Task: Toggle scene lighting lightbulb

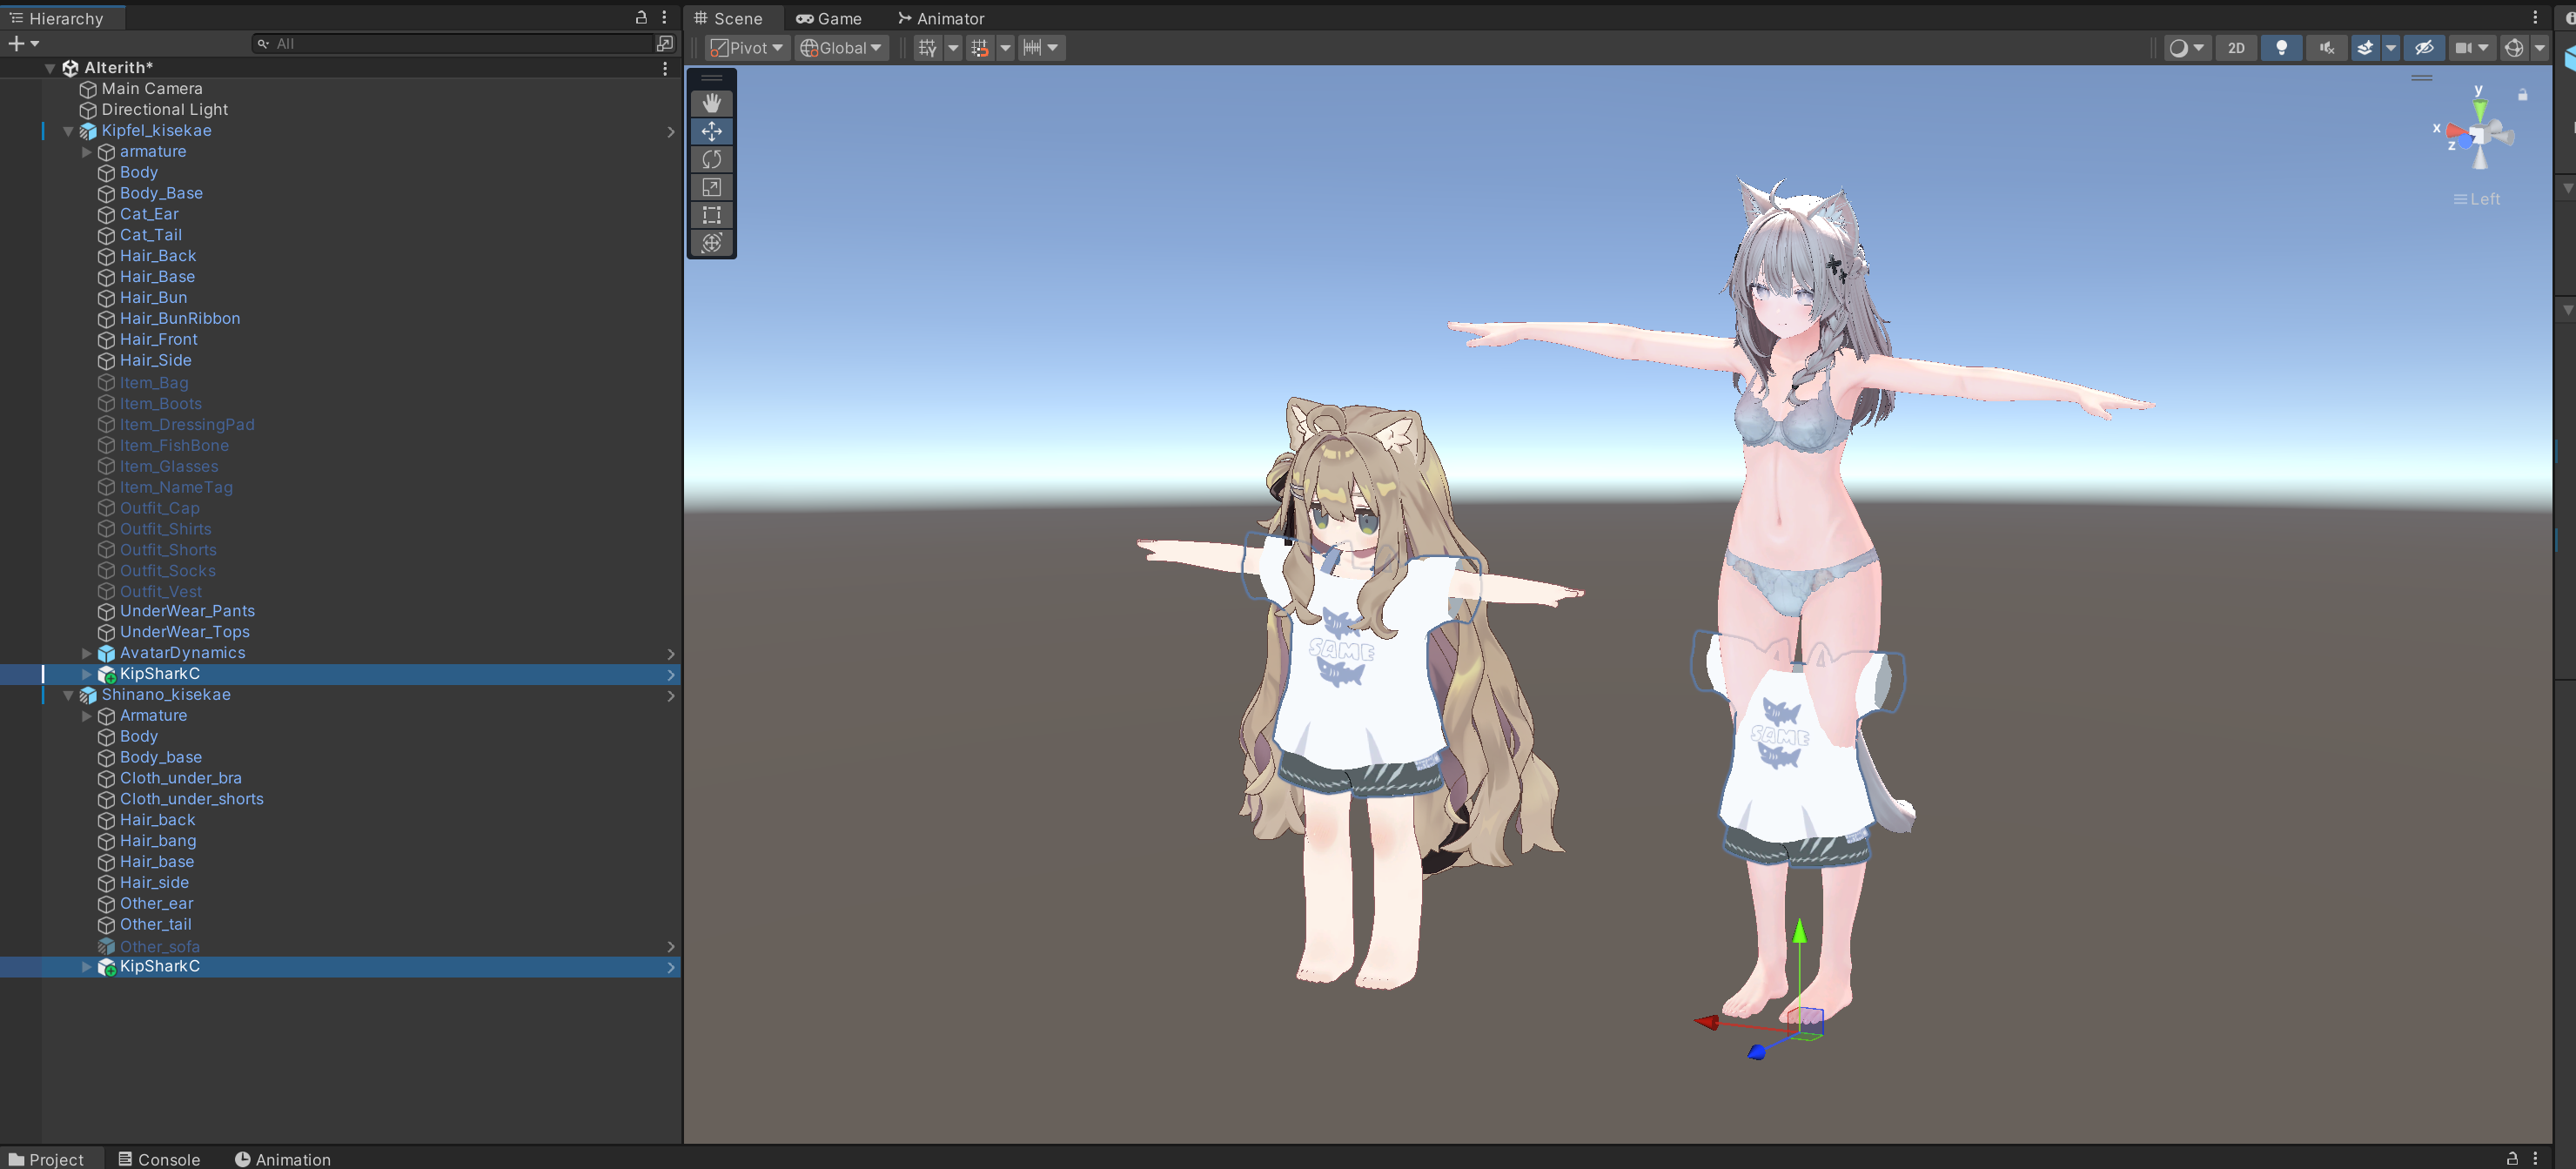Action: [2281, 48]
